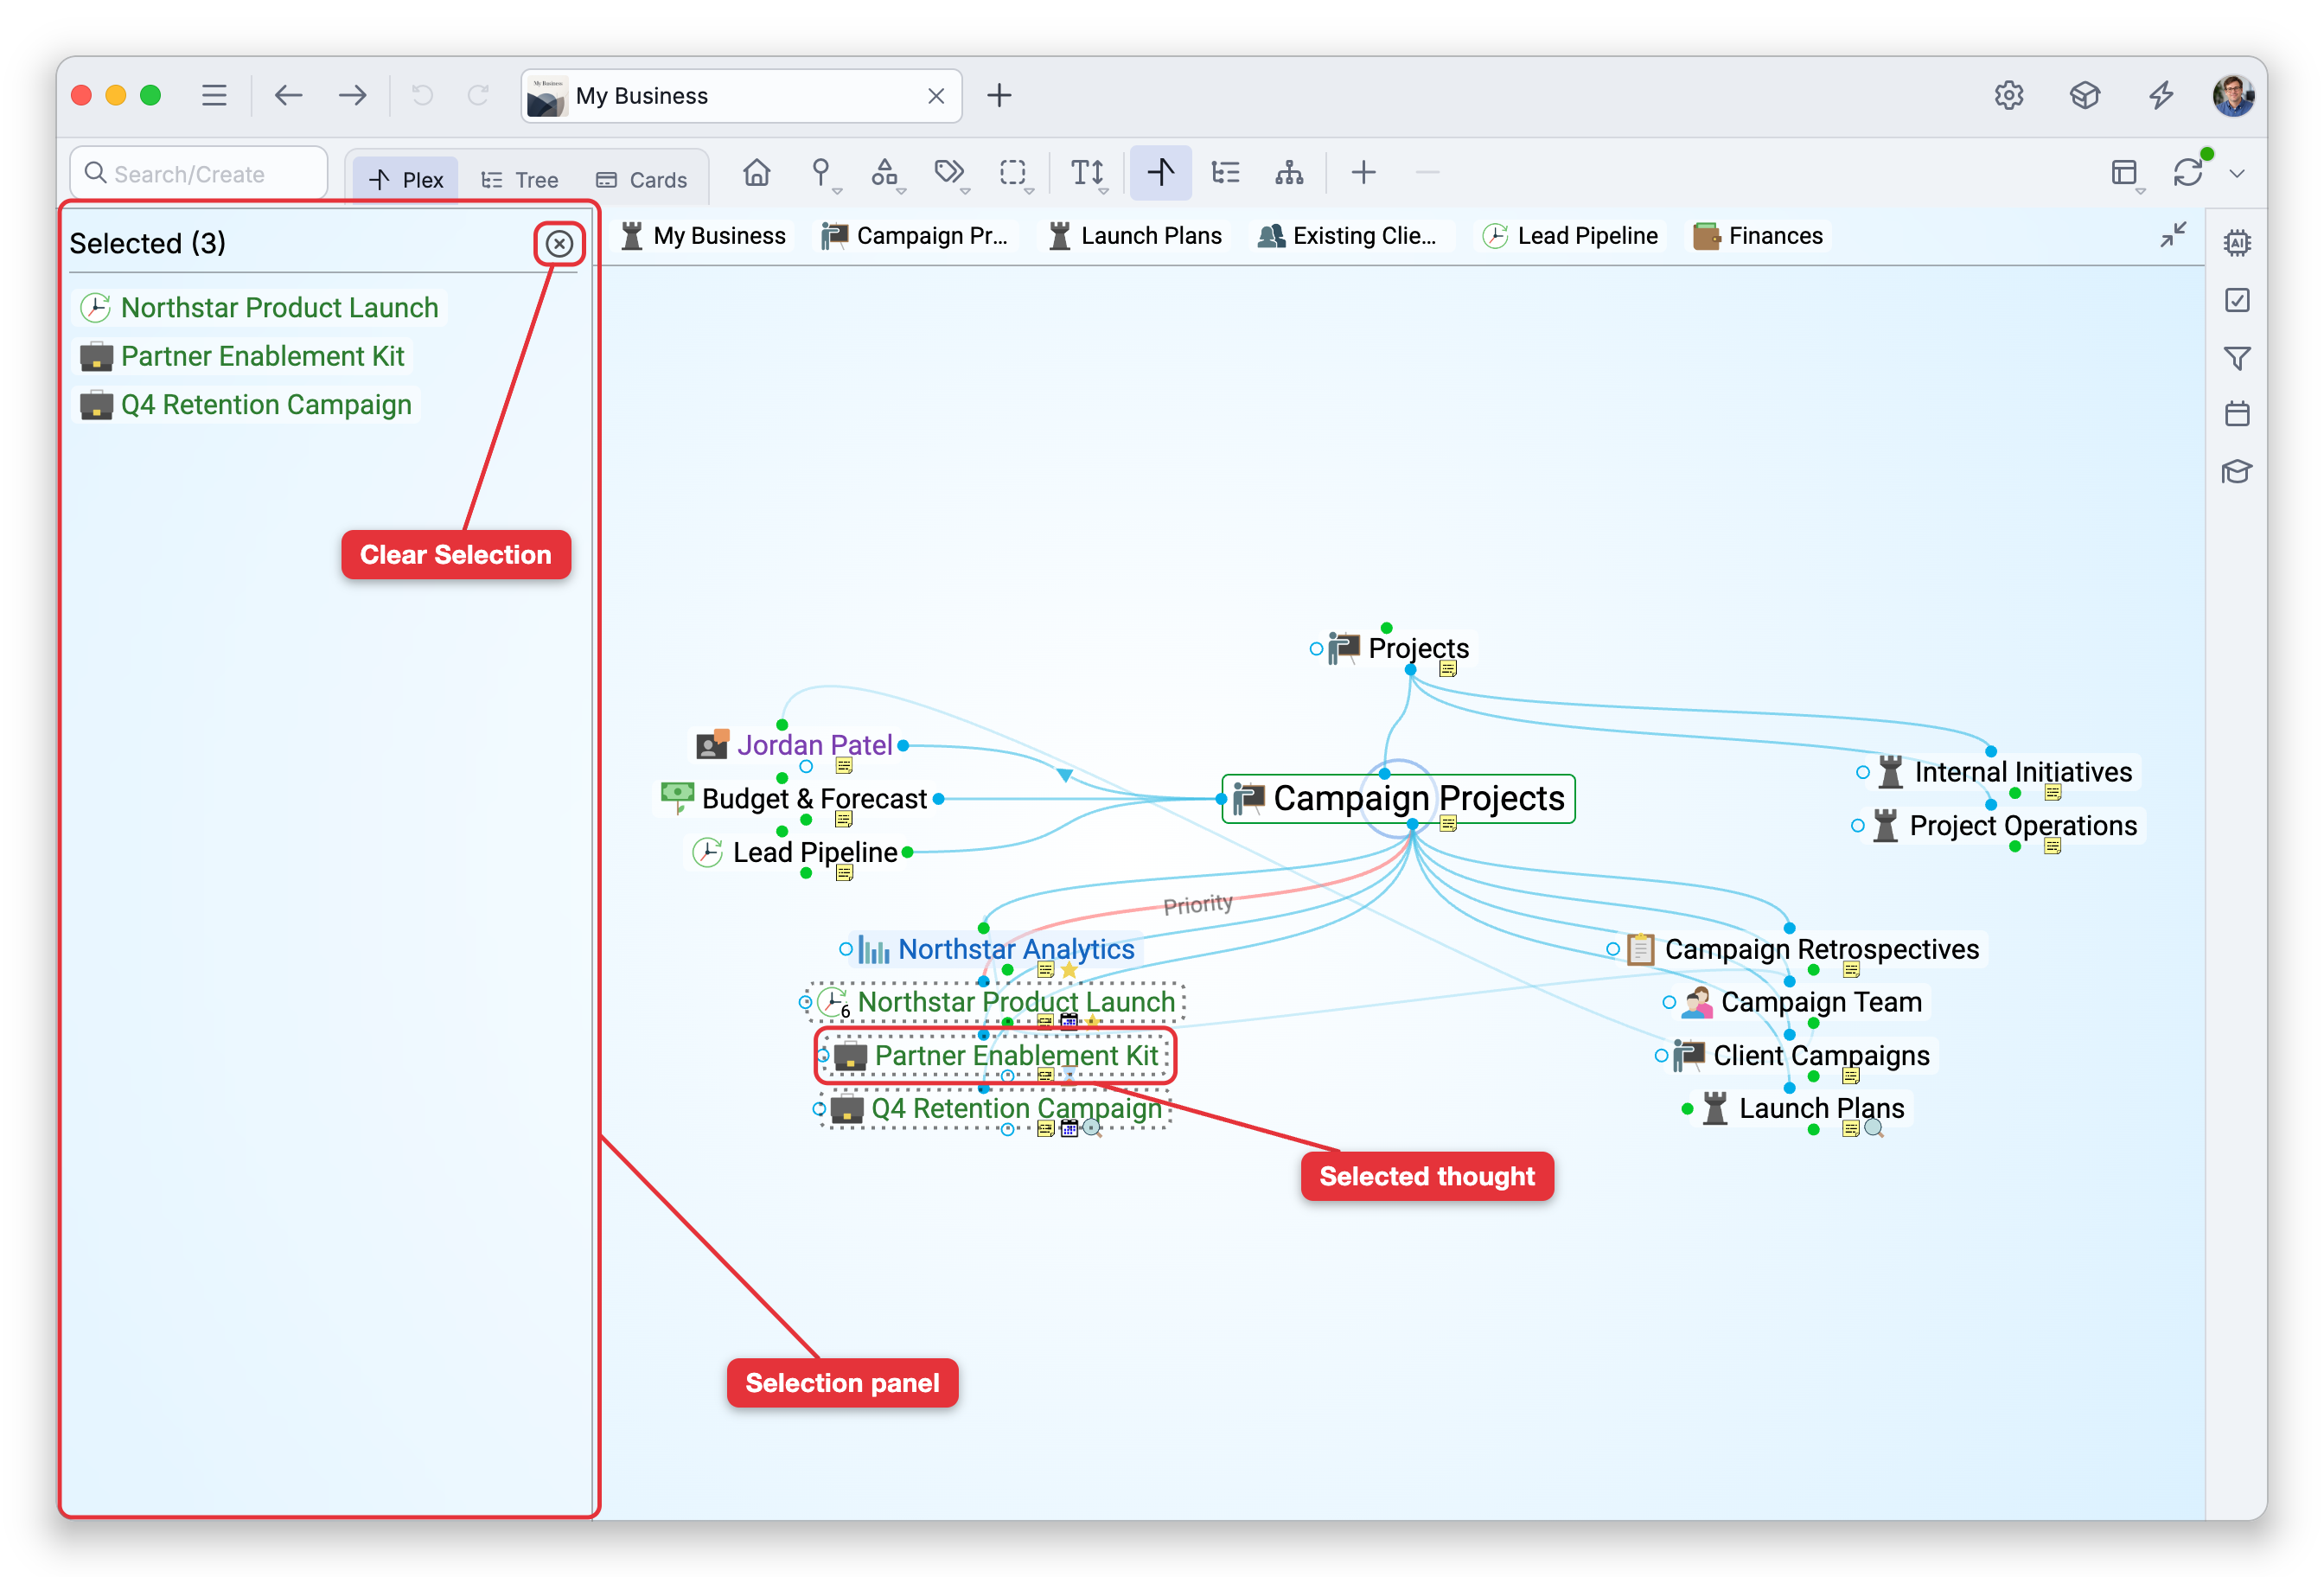Open the filter funnel sidebar icon
2324x1577 pixels.
tap(2237, 357)
